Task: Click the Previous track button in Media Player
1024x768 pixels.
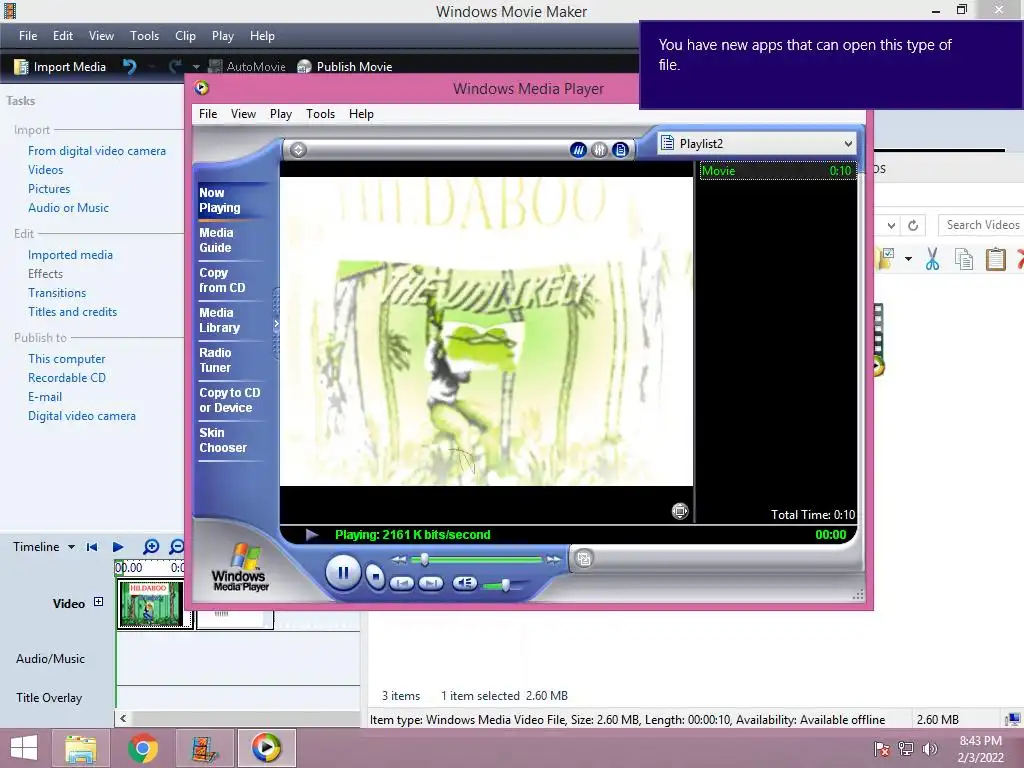Action: [402, 583]
